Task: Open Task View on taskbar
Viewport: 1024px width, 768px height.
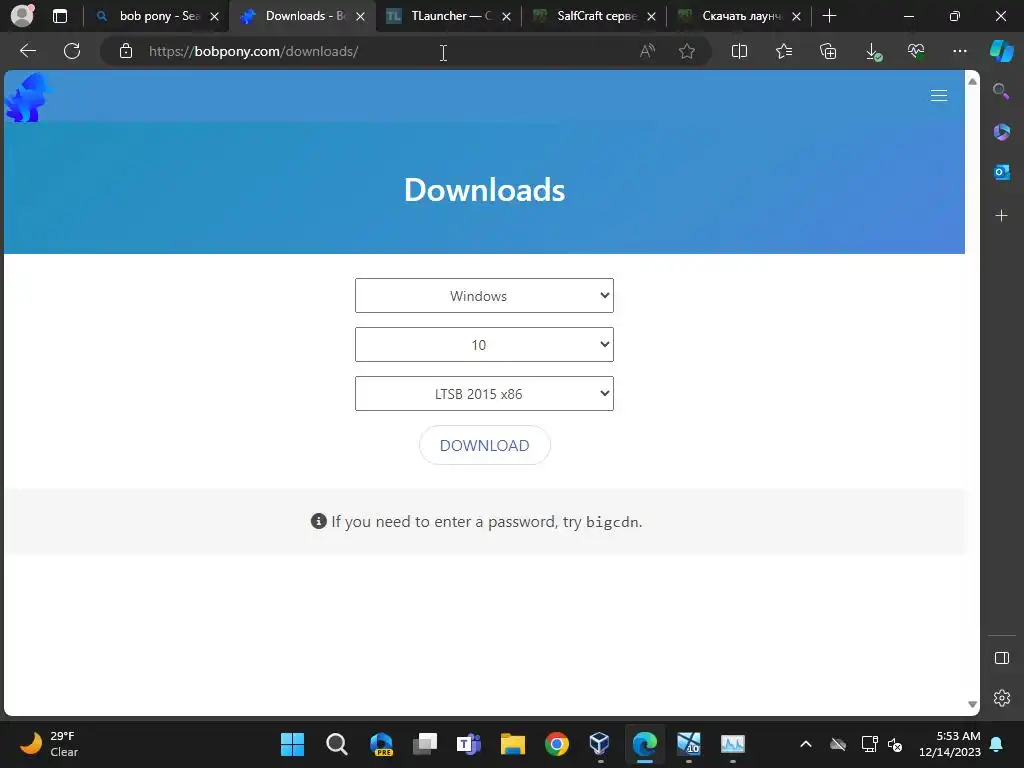Action: 425,744
